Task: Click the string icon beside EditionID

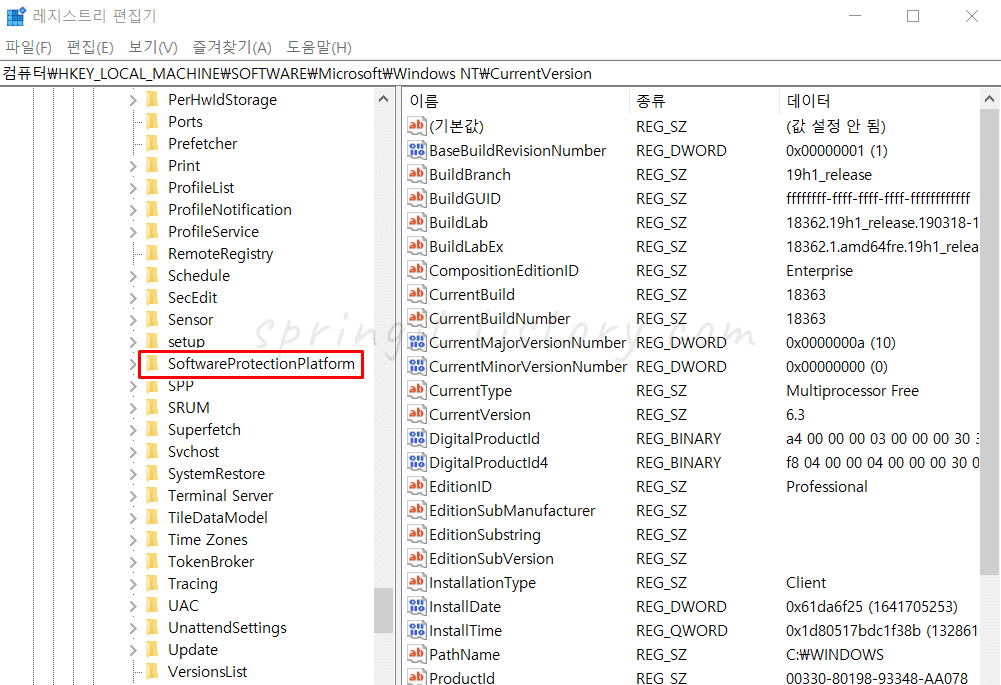Action: click(x=416, y=486)
